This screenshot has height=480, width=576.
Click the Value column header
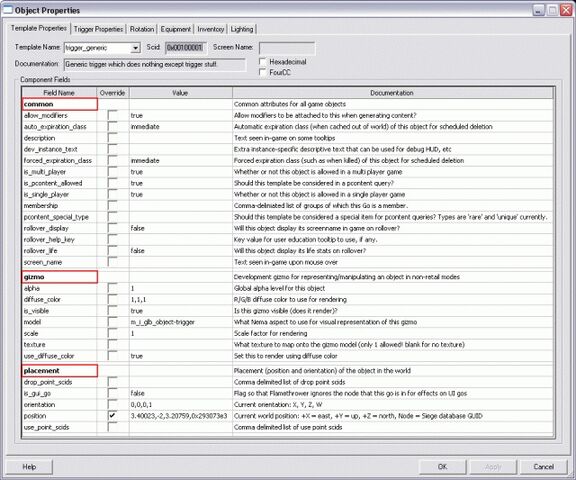(180, 93)
